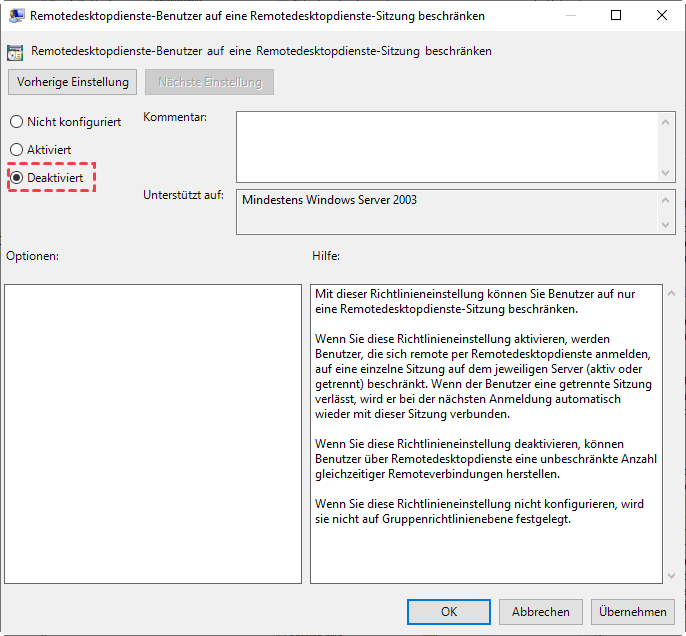
Task: Apply the setting with Übernehmen
Action: pyautogui.click(x=633, y=612)
